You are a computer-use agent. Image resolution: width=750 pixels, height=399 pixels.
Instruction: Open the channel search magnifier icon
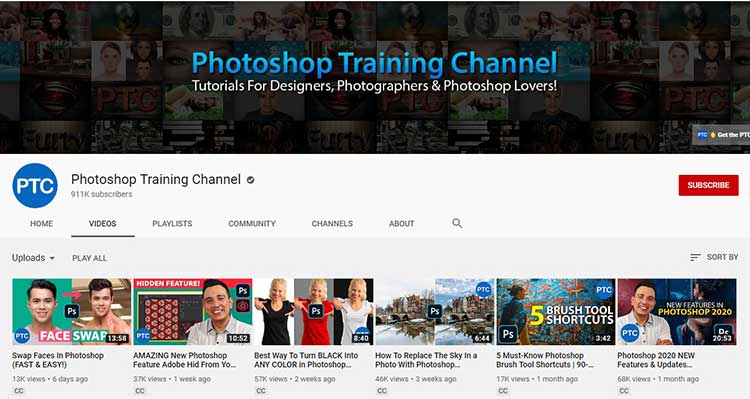[457, 223]
